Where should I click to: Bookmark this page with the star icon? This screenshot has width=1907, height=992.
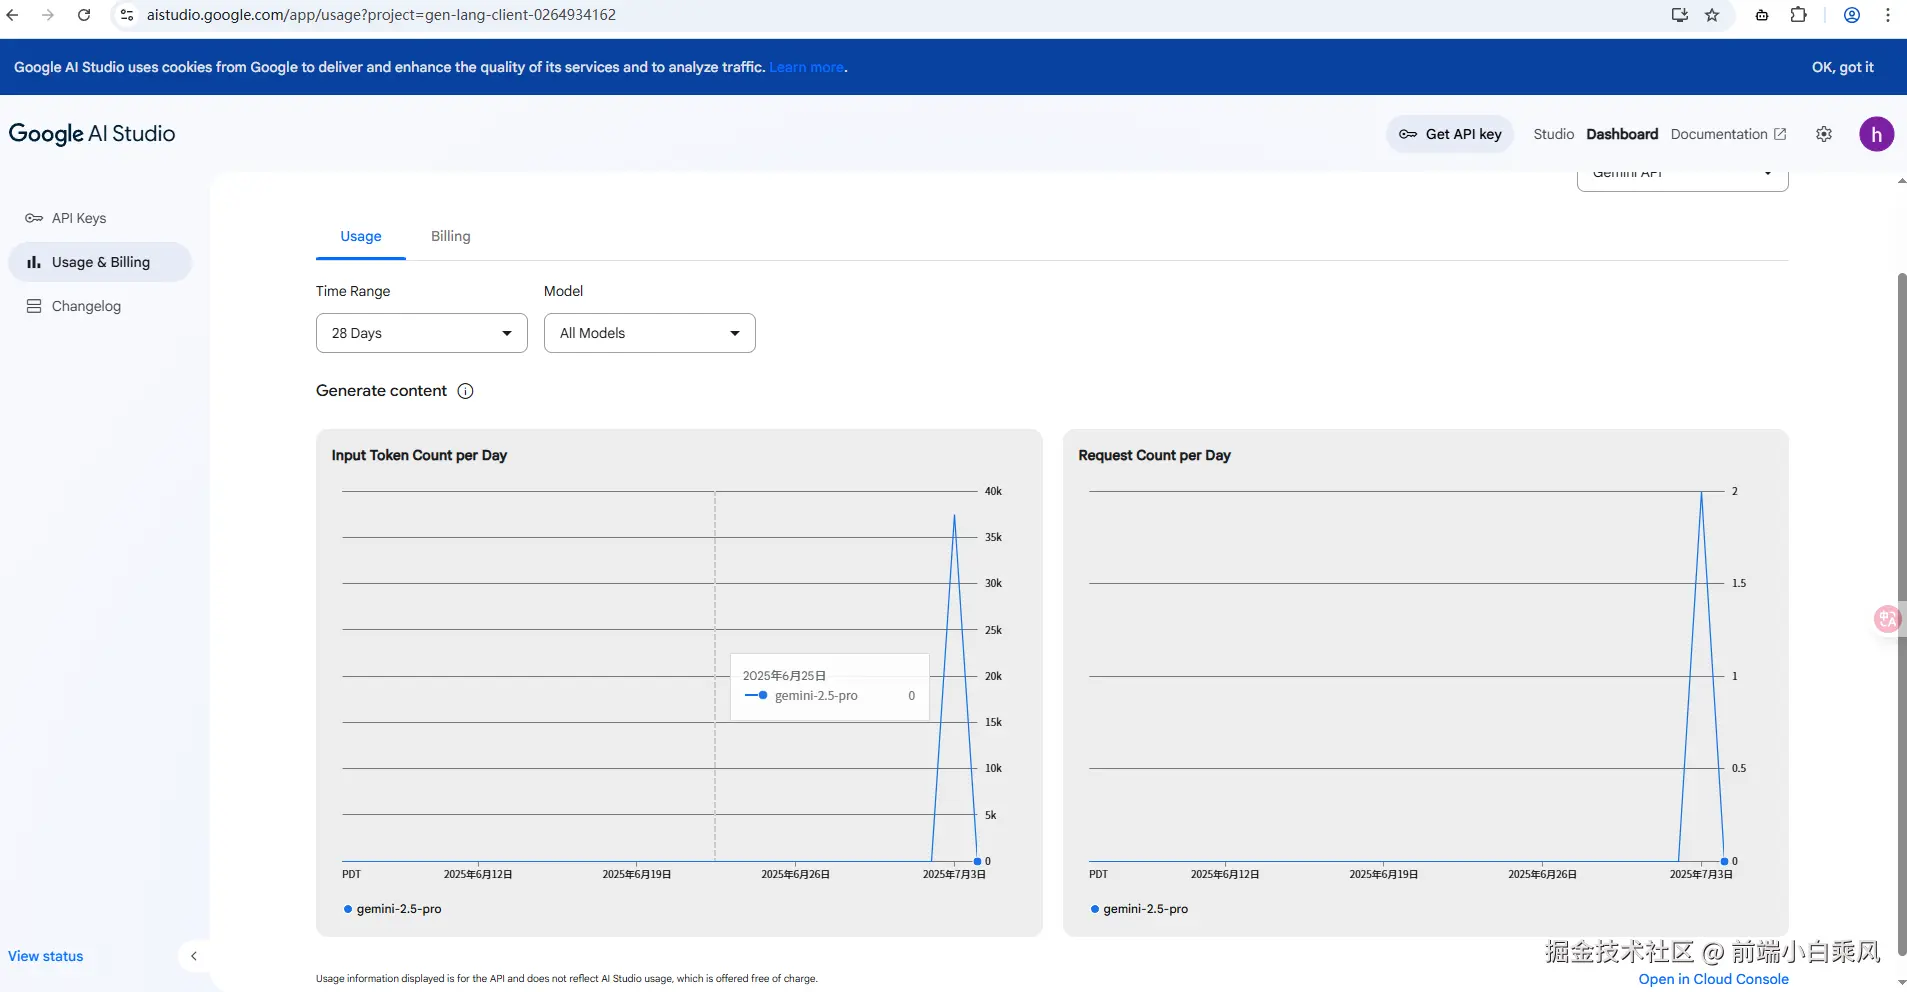click(x=1712, y=15)
